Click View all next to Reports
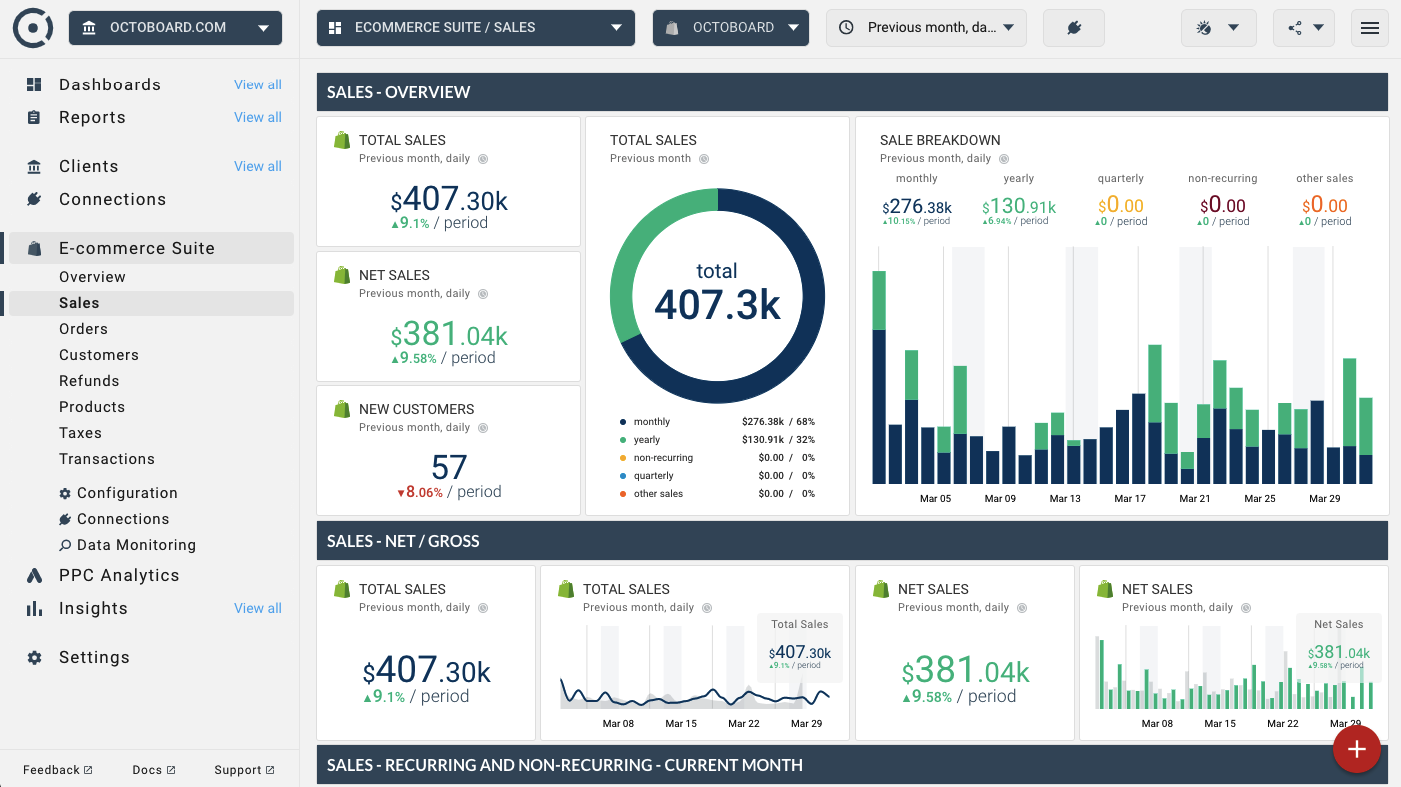 pos(258,117)
